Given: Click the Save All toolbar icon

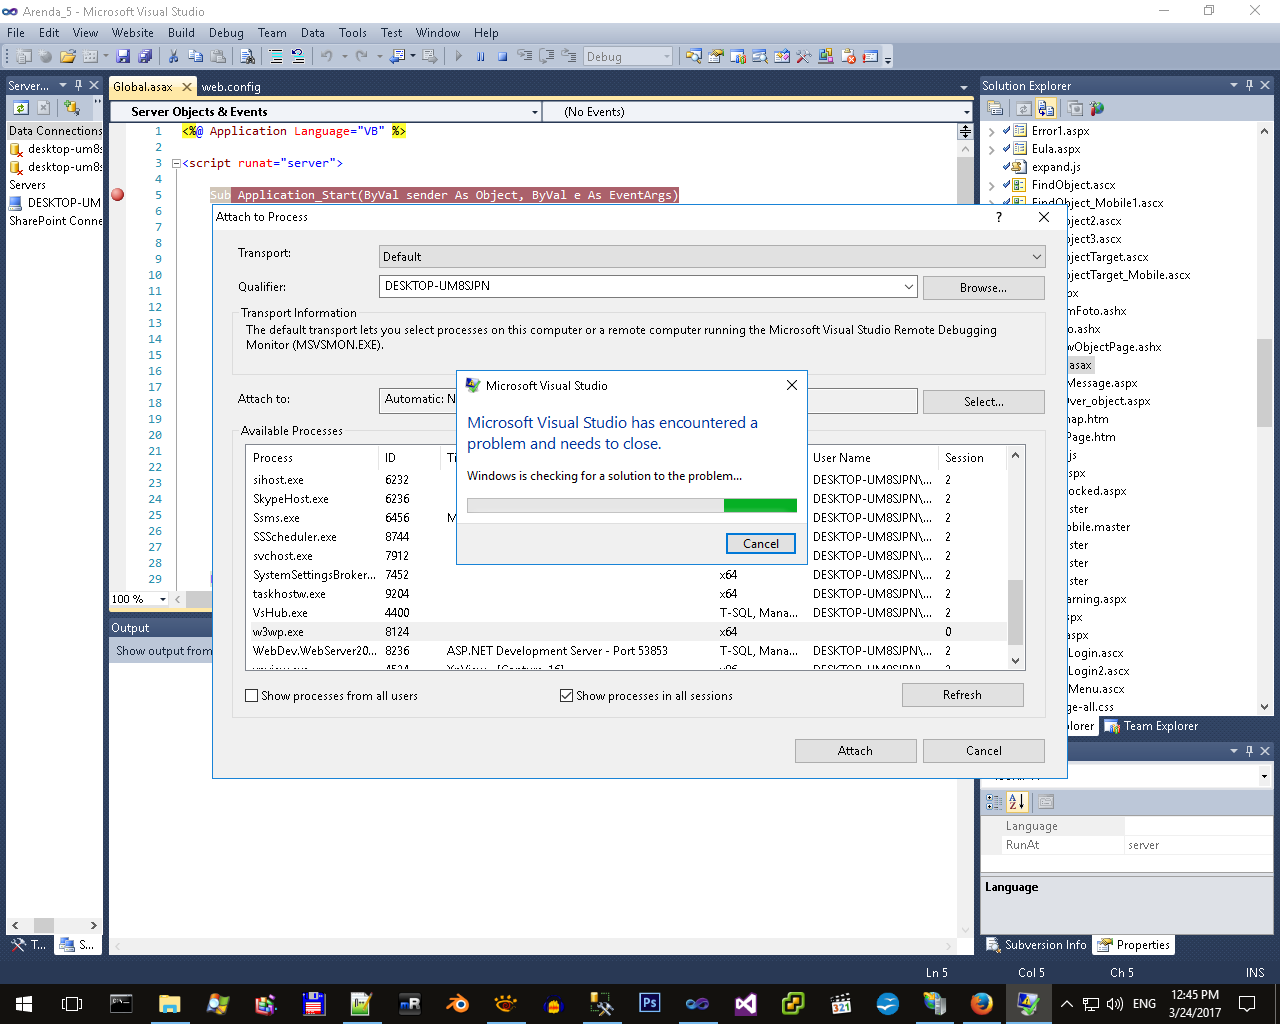Looking at the screenshot, I should (145, 57).
